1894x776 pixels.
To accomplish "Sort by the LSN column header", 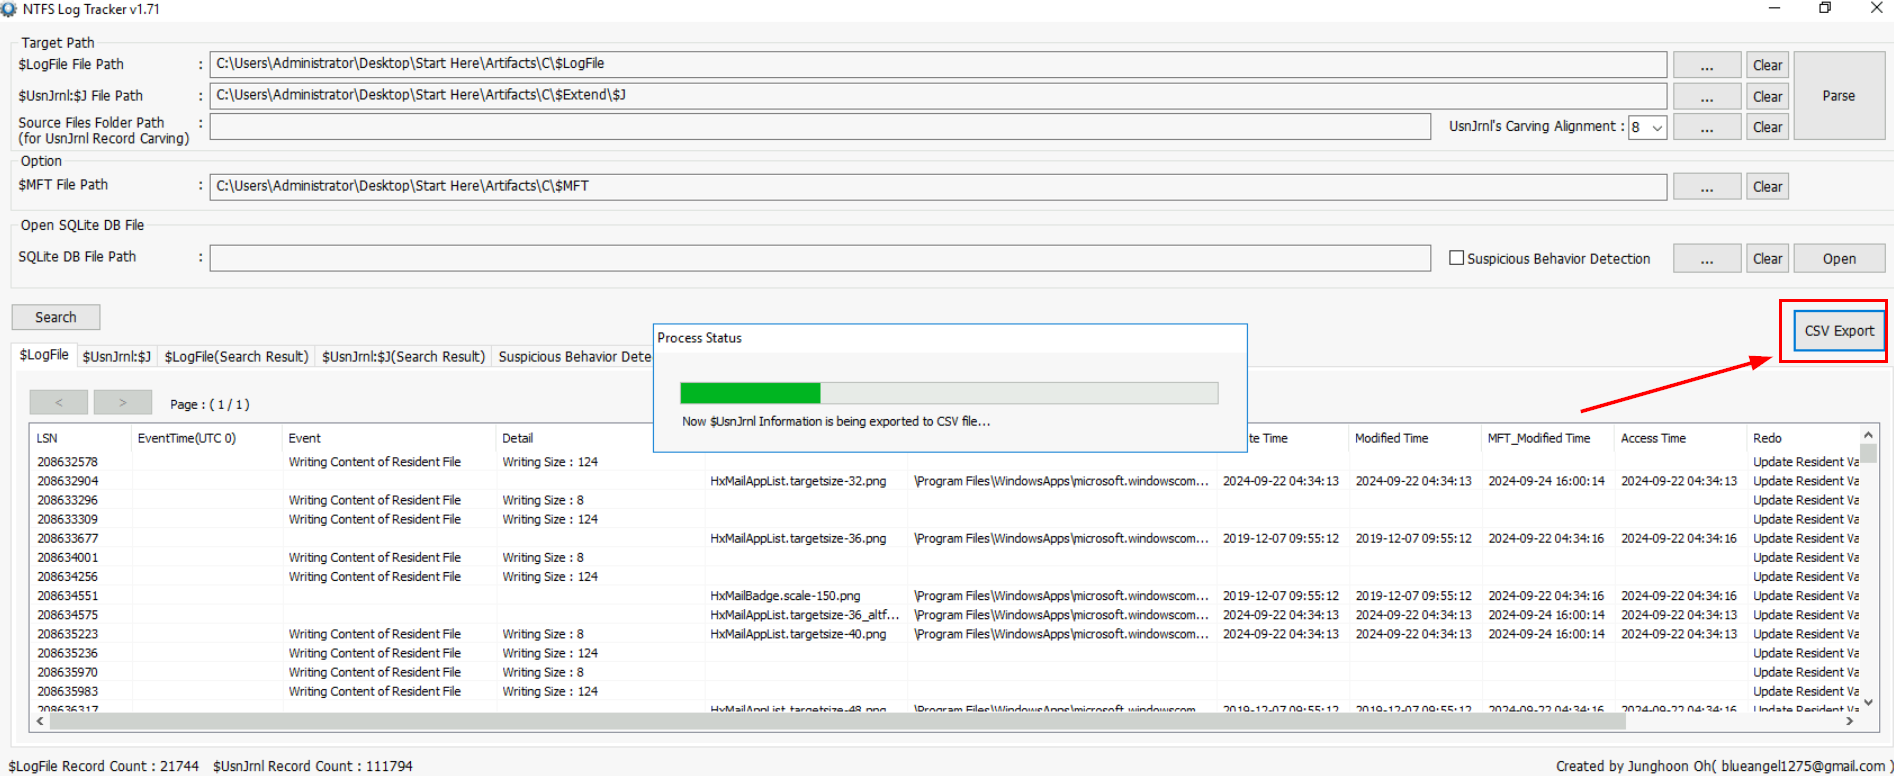I will click(x=80, y=438).
